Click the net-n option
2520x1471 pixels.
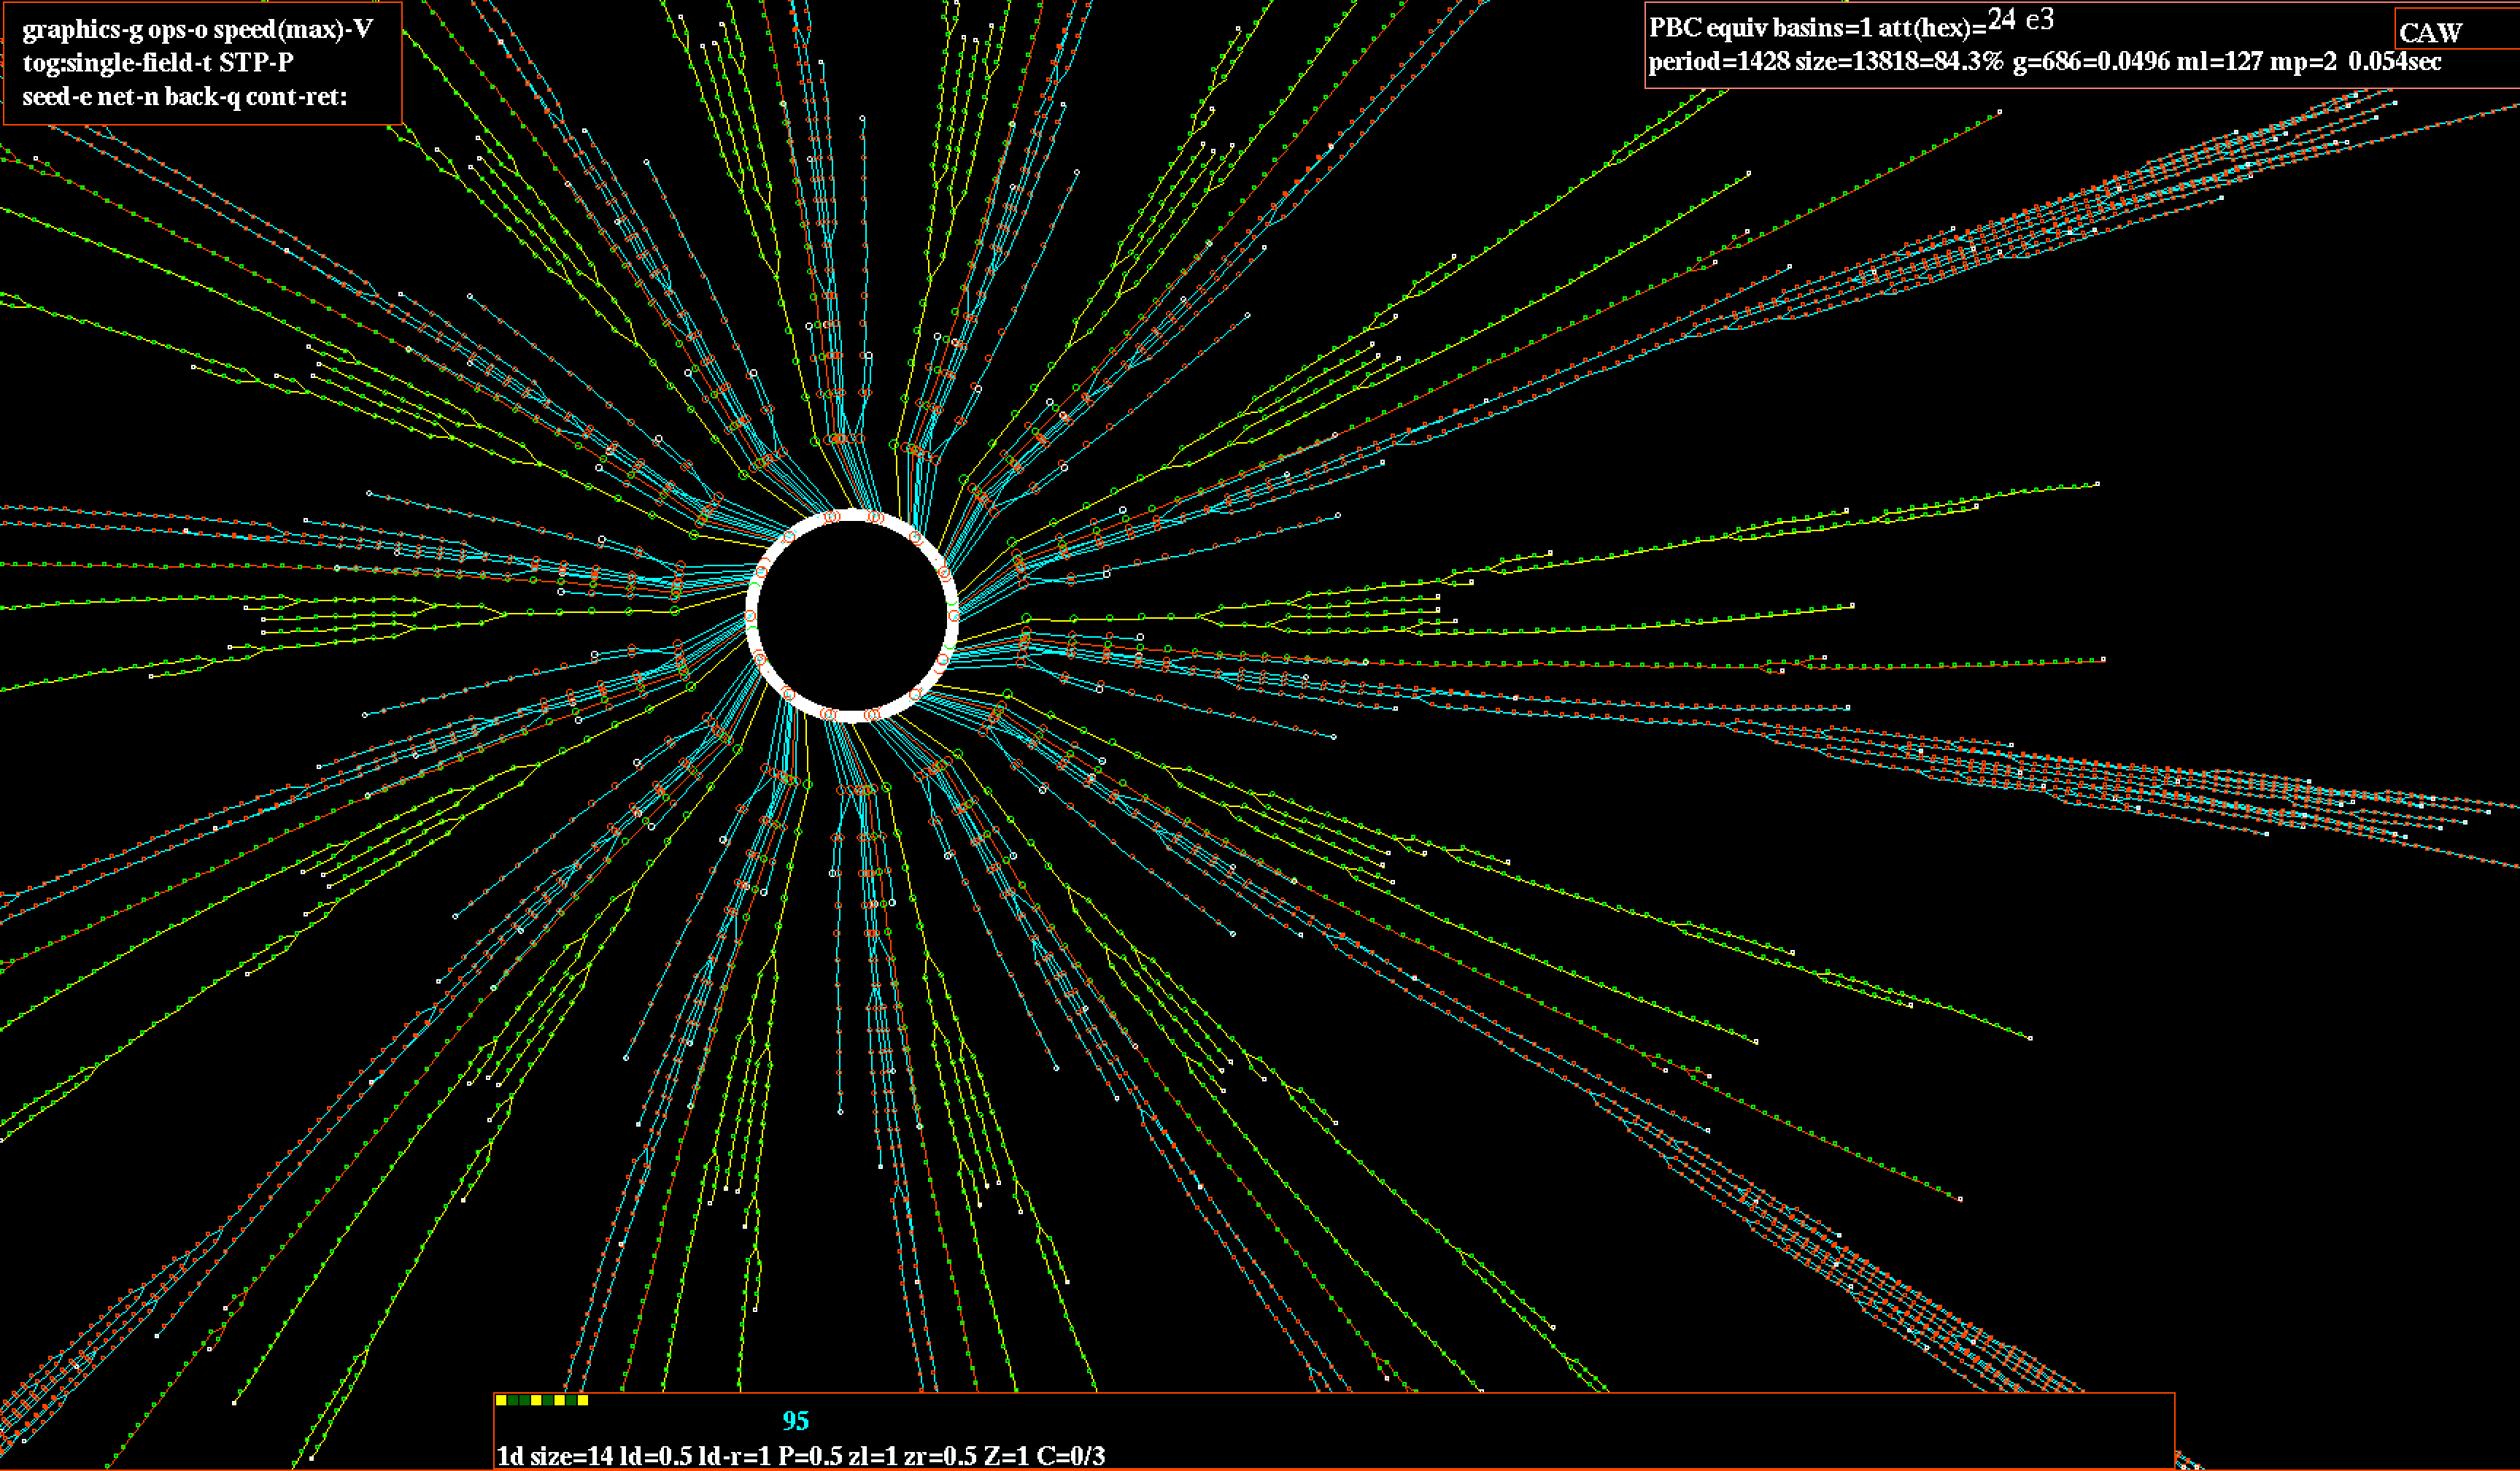129,97
